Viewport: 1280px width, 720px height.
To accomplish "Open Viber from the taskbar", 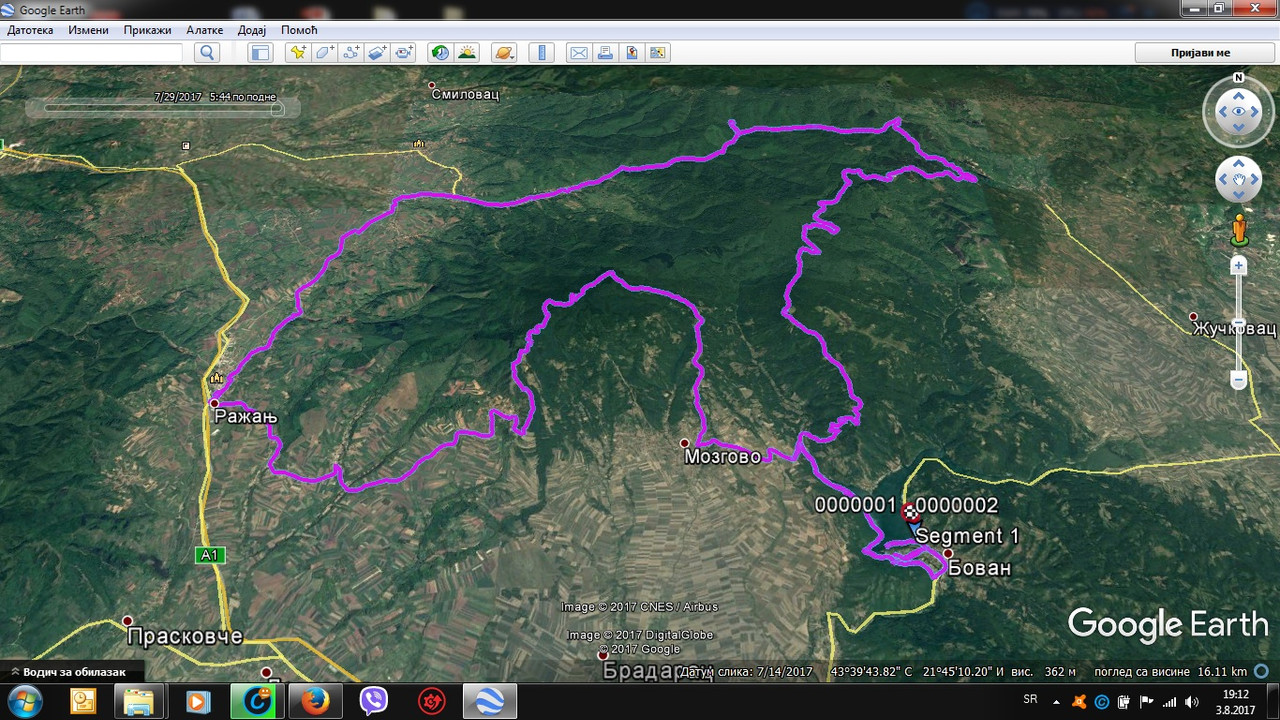I will 374,702.
